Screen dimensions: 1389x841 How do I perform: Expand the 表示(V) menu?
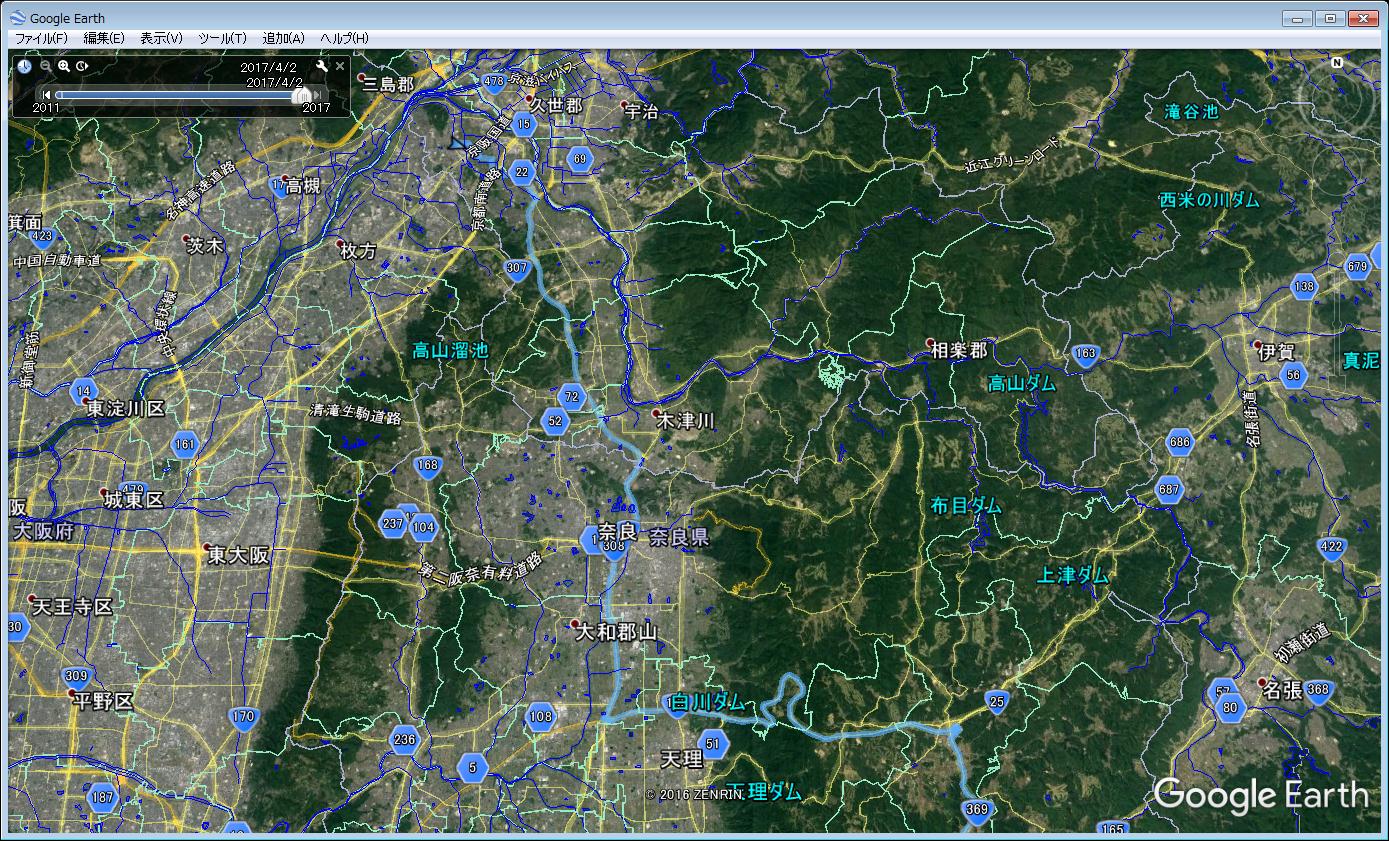click(x=161, y=38)
